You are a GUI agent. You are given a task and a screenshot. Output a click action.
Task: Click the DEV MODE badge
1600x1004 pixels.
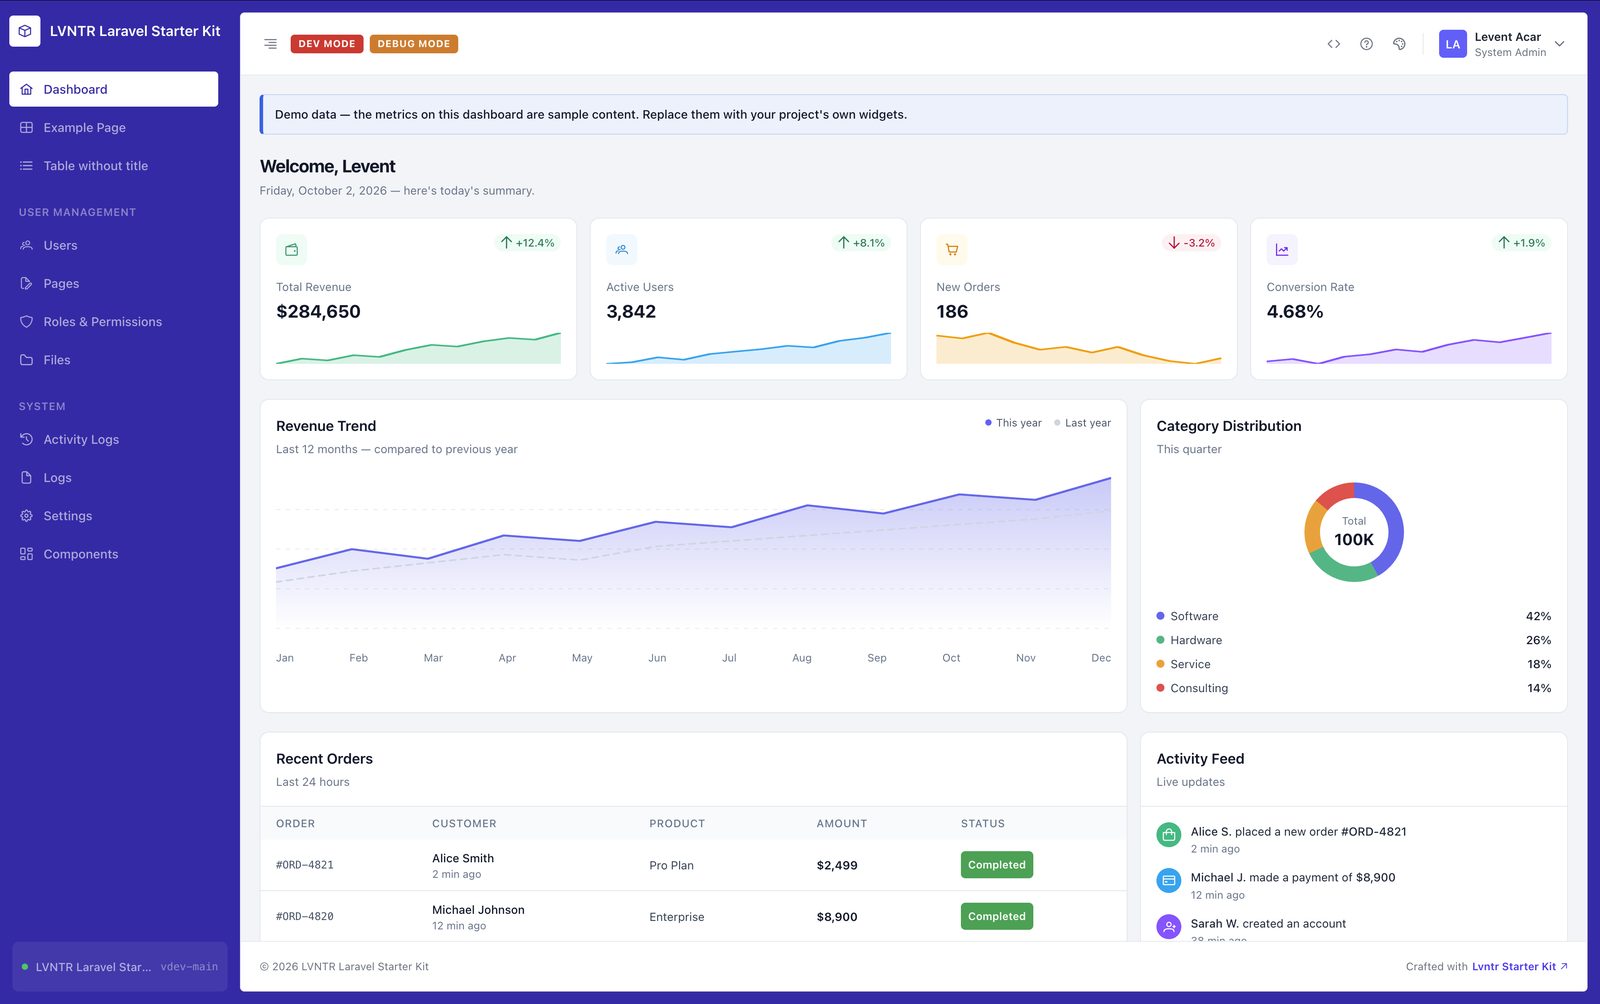tap(327, 44)
